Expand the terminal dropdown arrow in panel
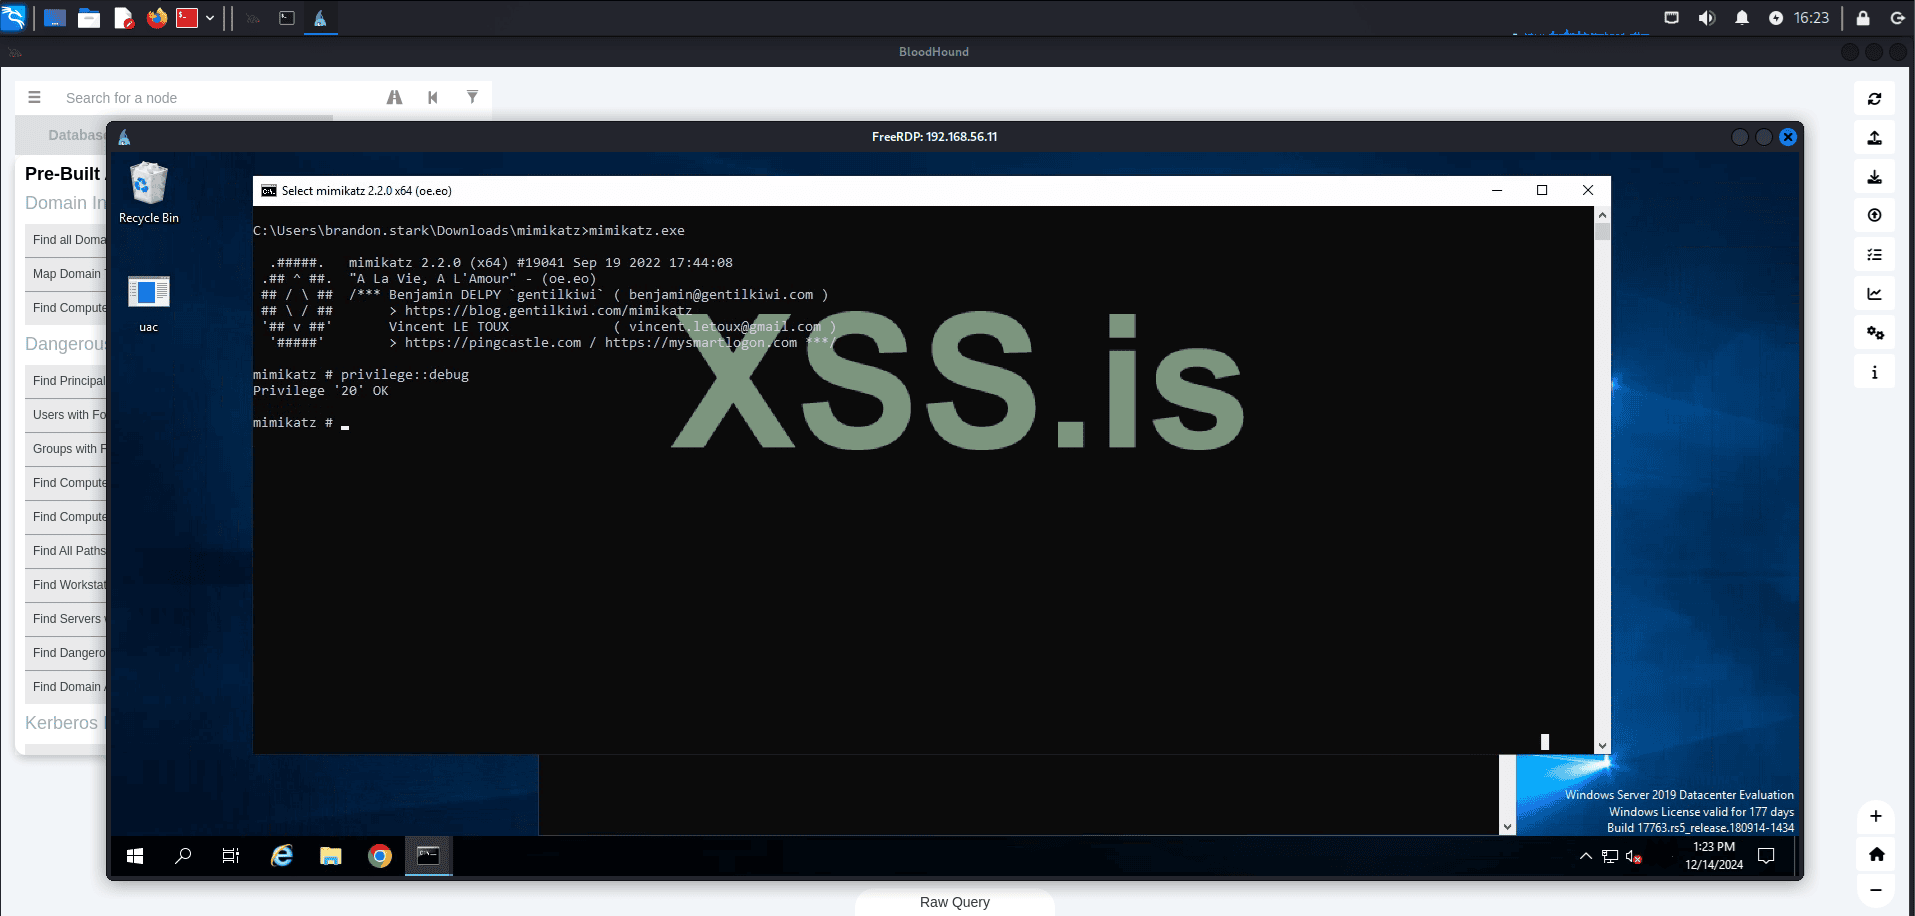Viewport: 1915px width, 916px height. pos(210,18)
